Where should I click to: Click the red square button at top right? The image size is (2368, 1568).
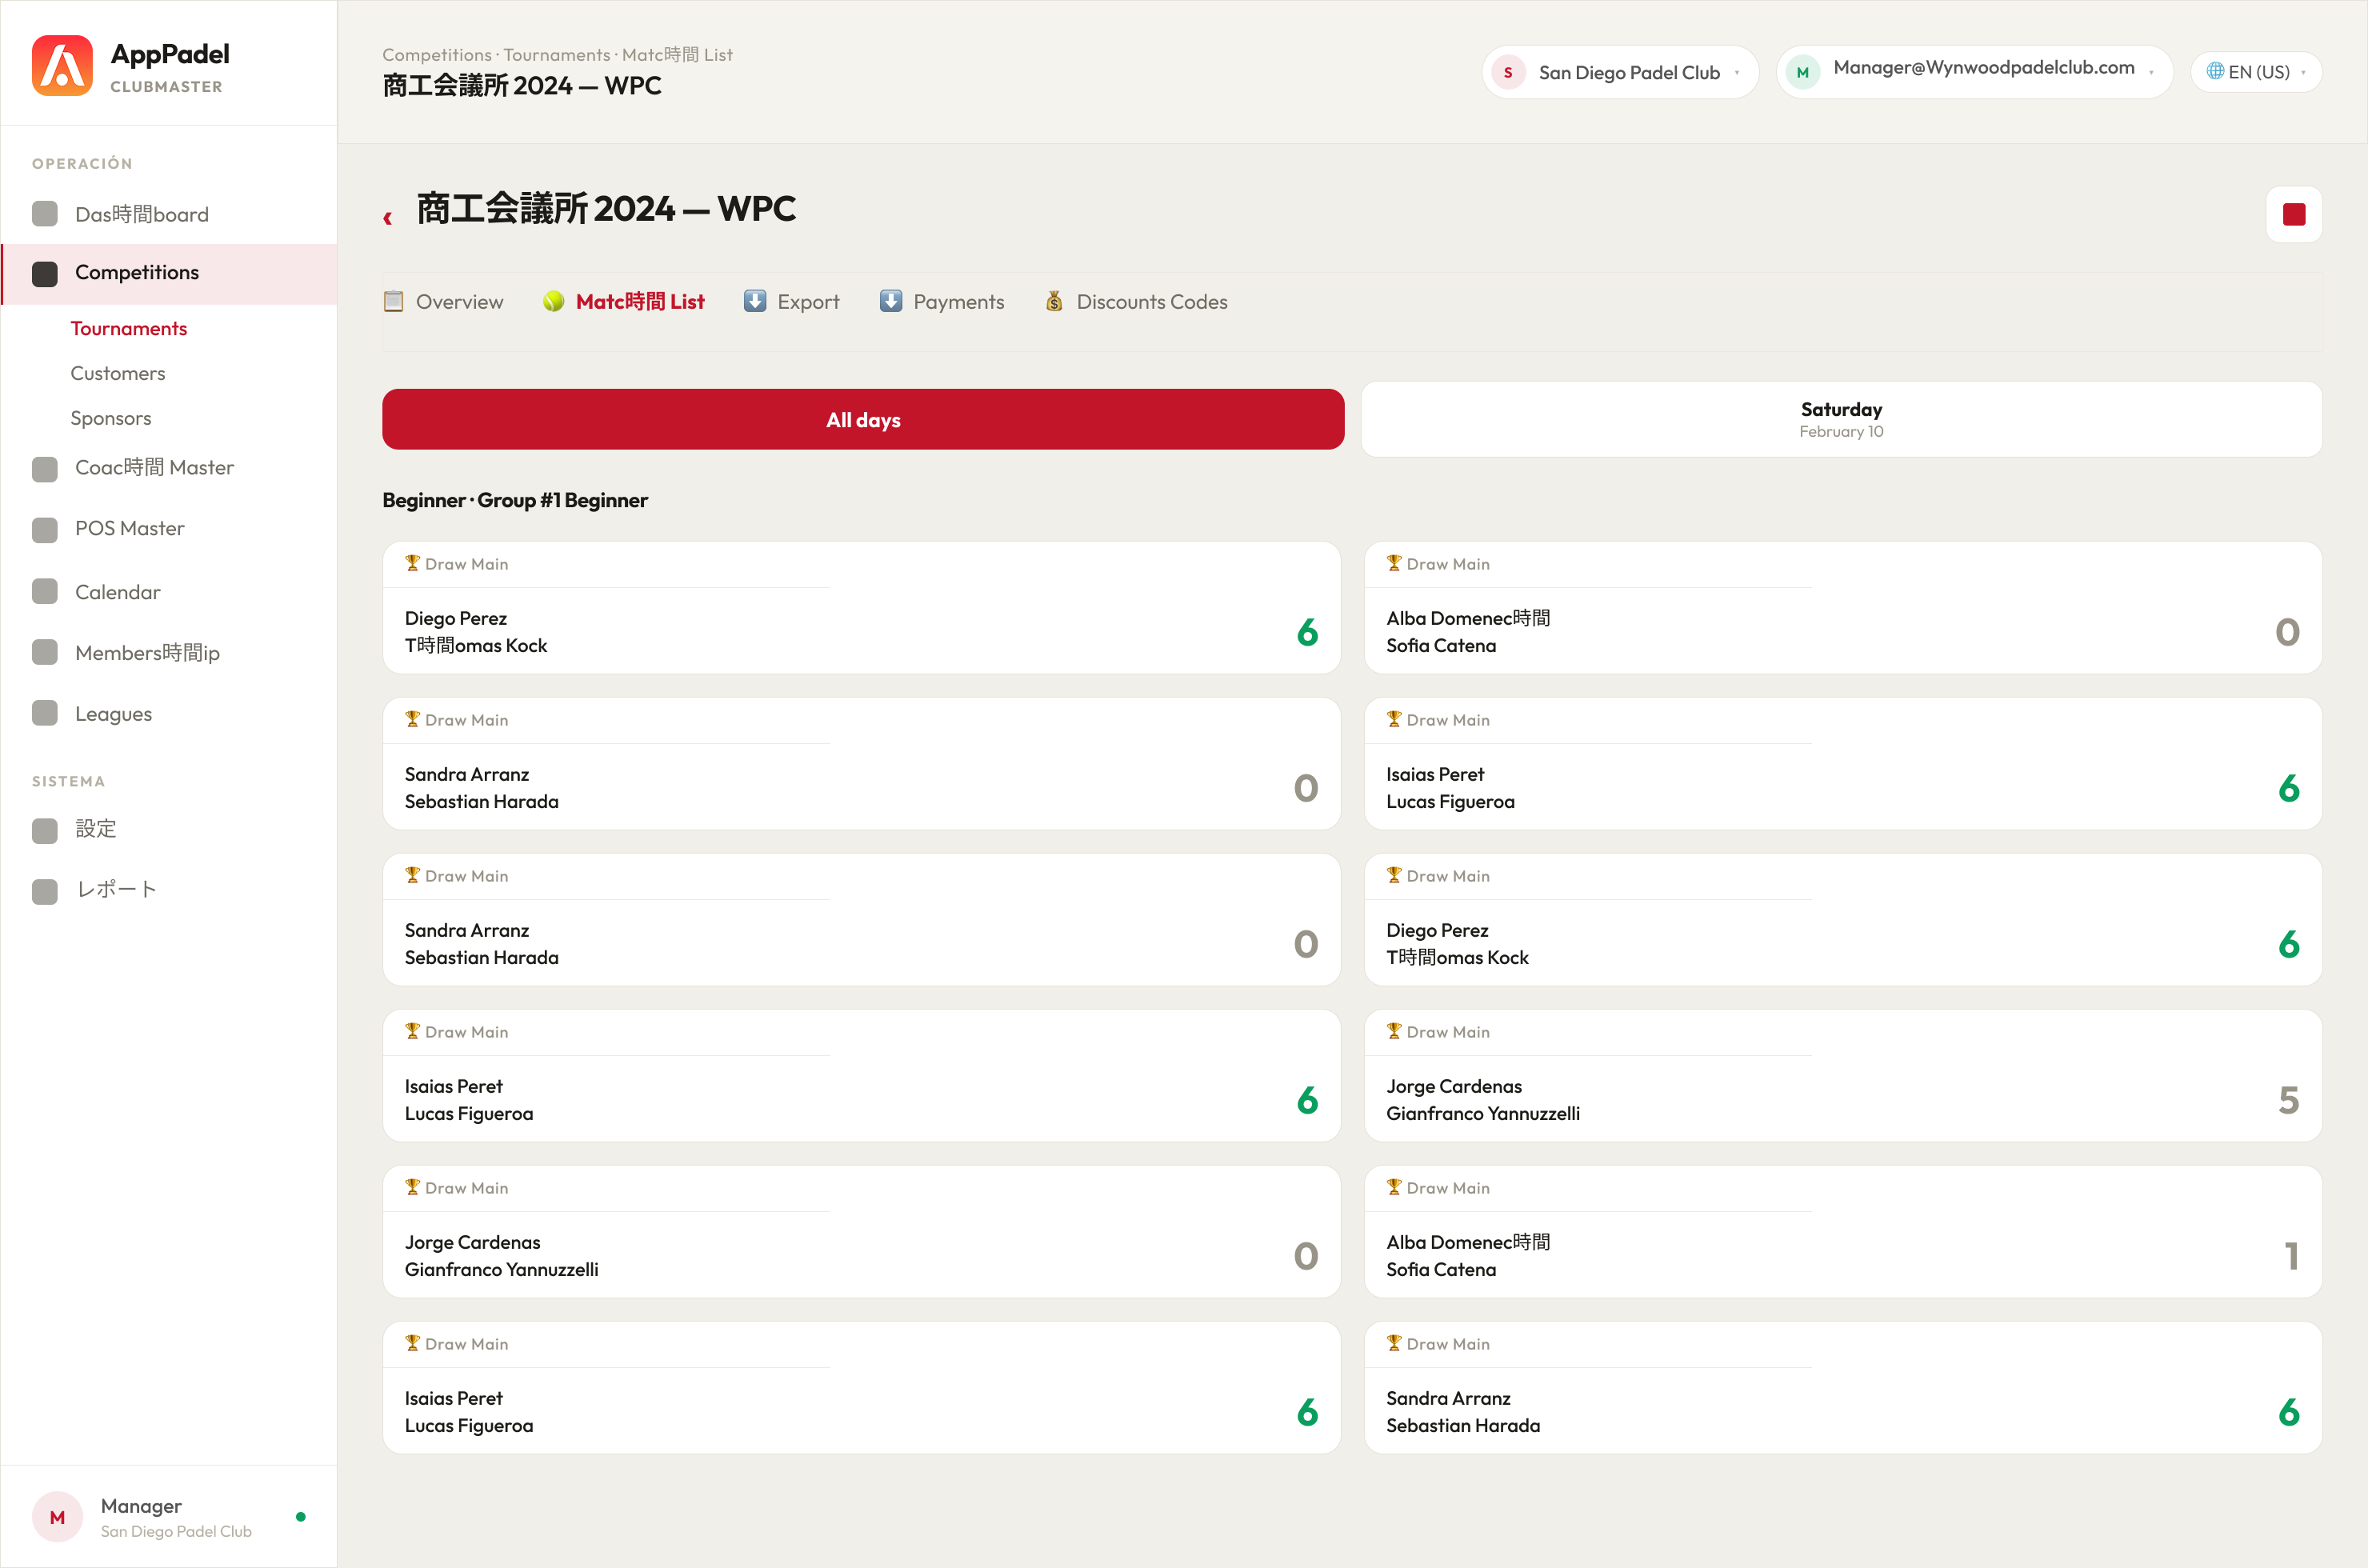click(2294, 214)
